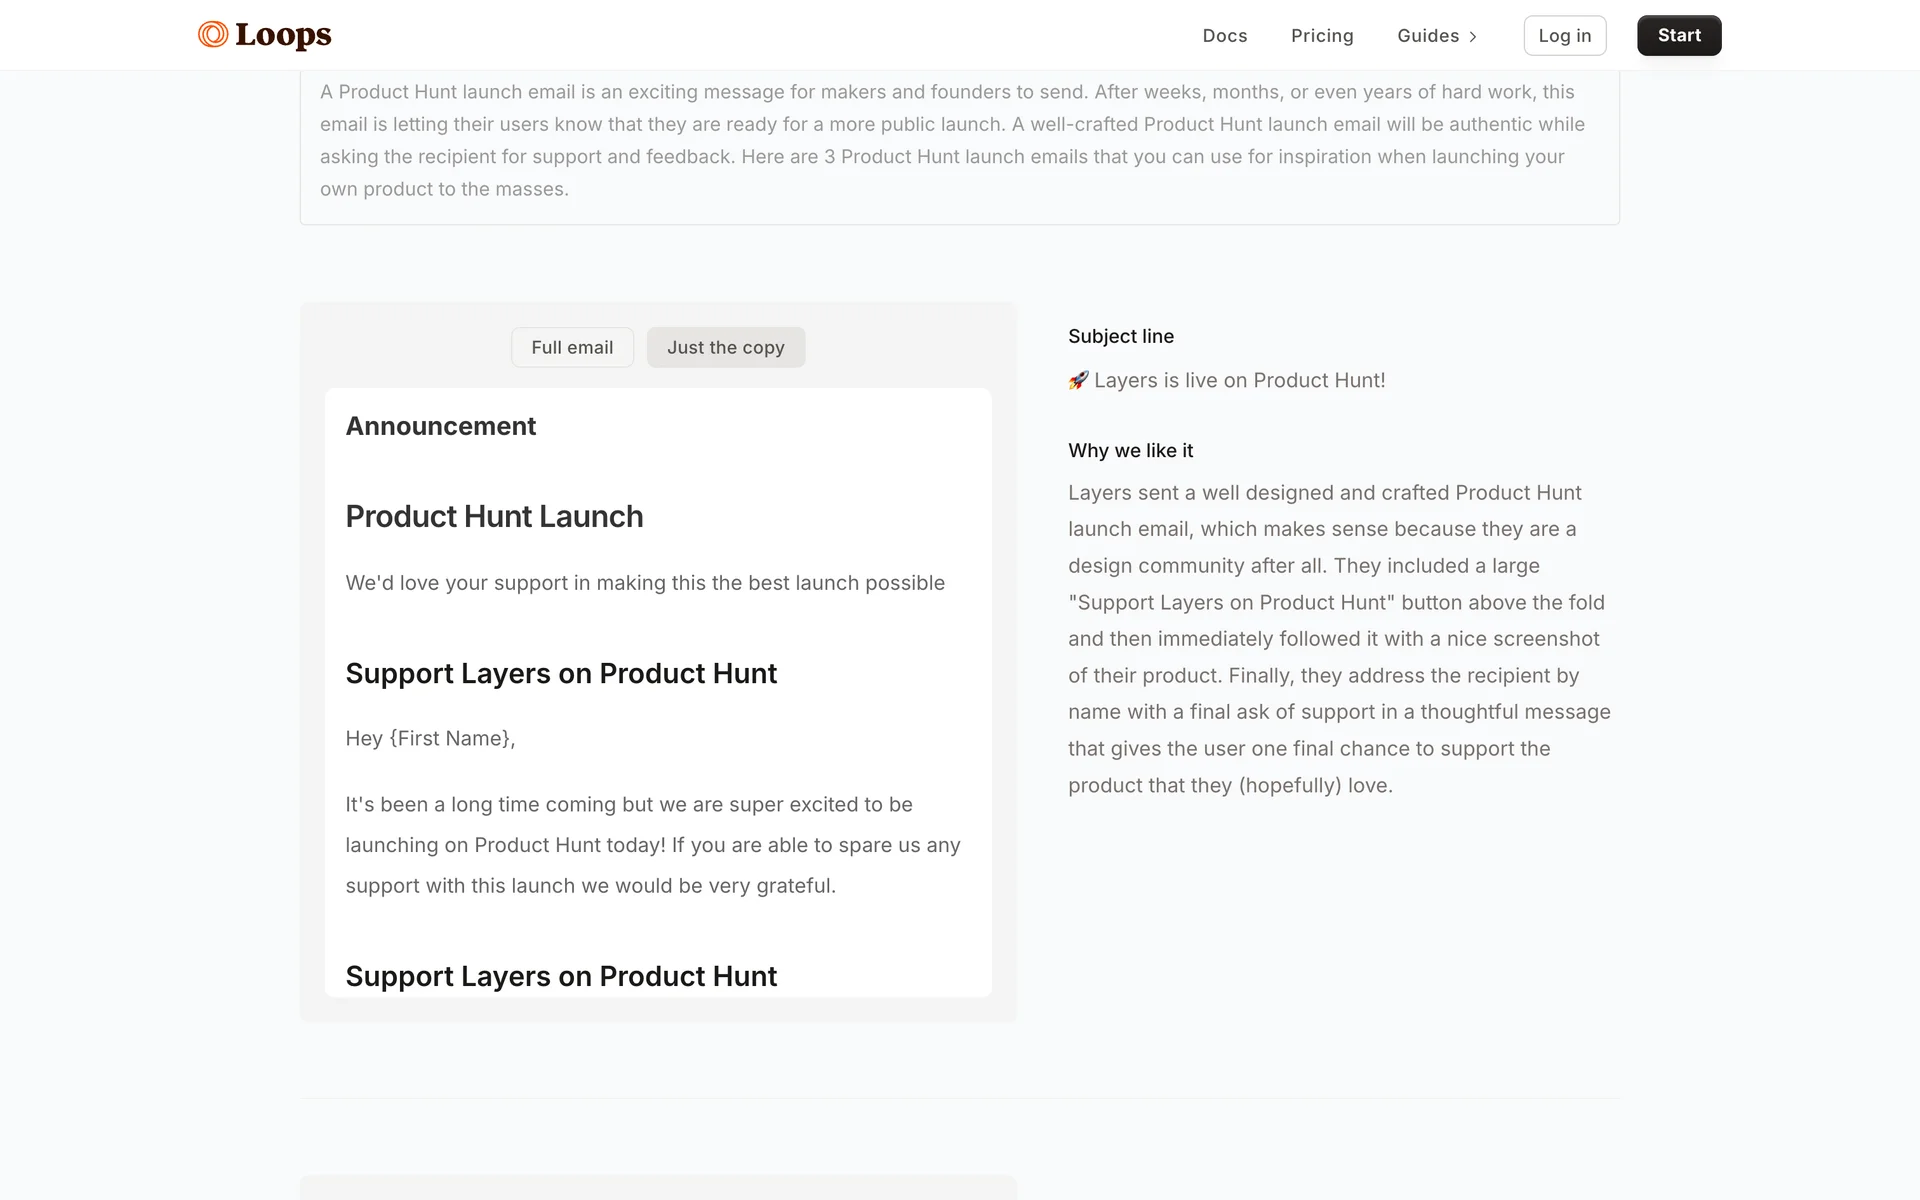This screenshot has width=1920, height=1200.
Task: Click the 'Subject line' label
Action: [x=1120, y=336]
